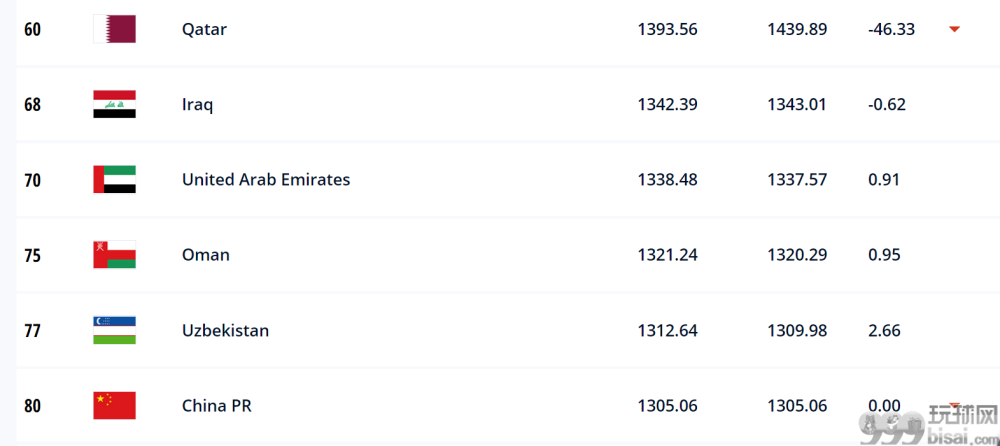
Task: Open the Uzbekistan team link
Action: (225, 331)
